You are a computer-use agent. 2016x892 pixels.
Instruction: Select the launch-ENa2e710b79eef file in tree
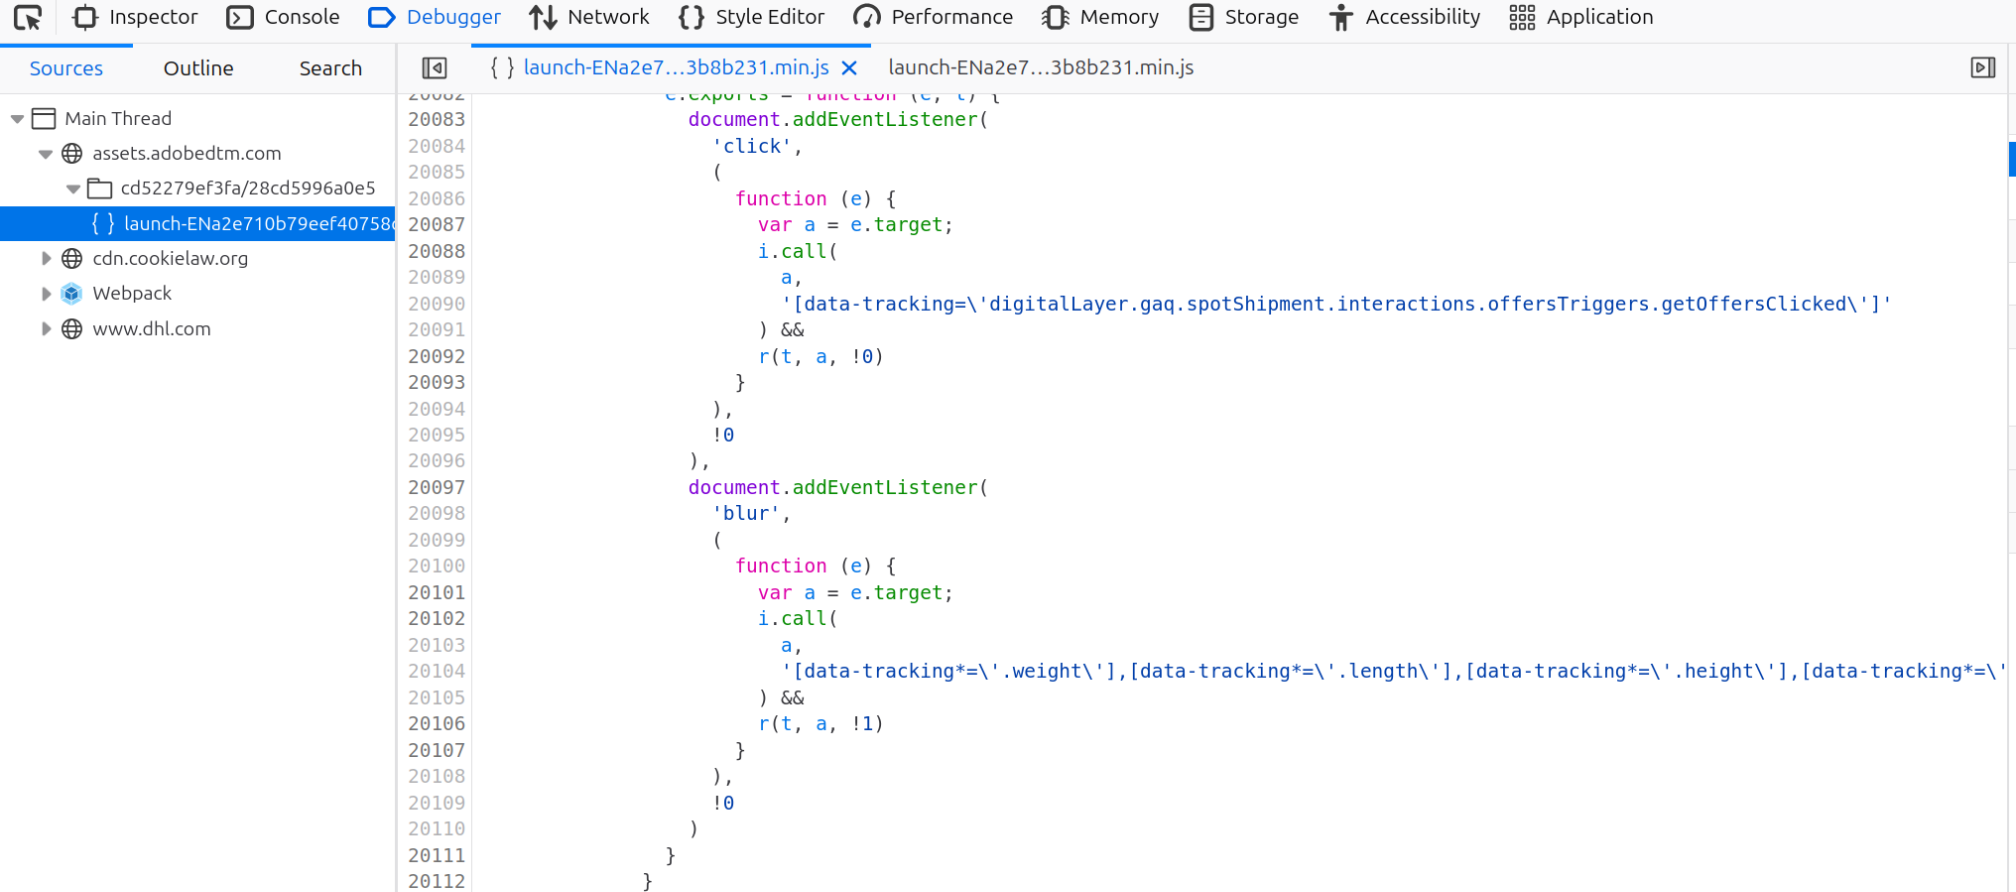[198, 224]
